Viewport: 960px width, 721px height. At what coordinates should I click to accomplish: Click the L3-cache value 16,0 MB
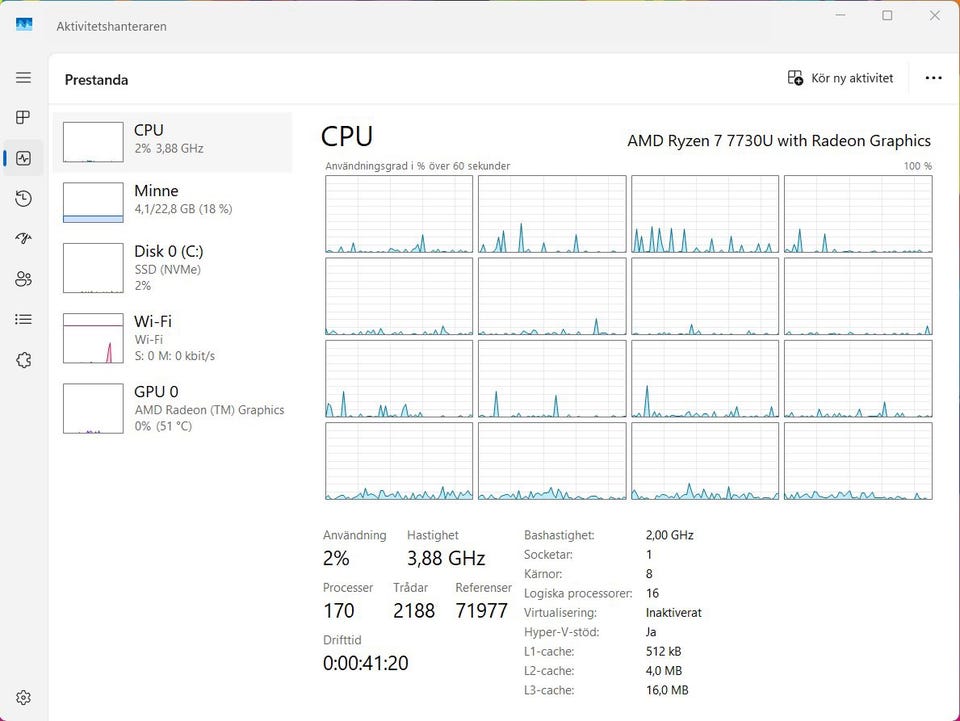click(x=667, y=690)
